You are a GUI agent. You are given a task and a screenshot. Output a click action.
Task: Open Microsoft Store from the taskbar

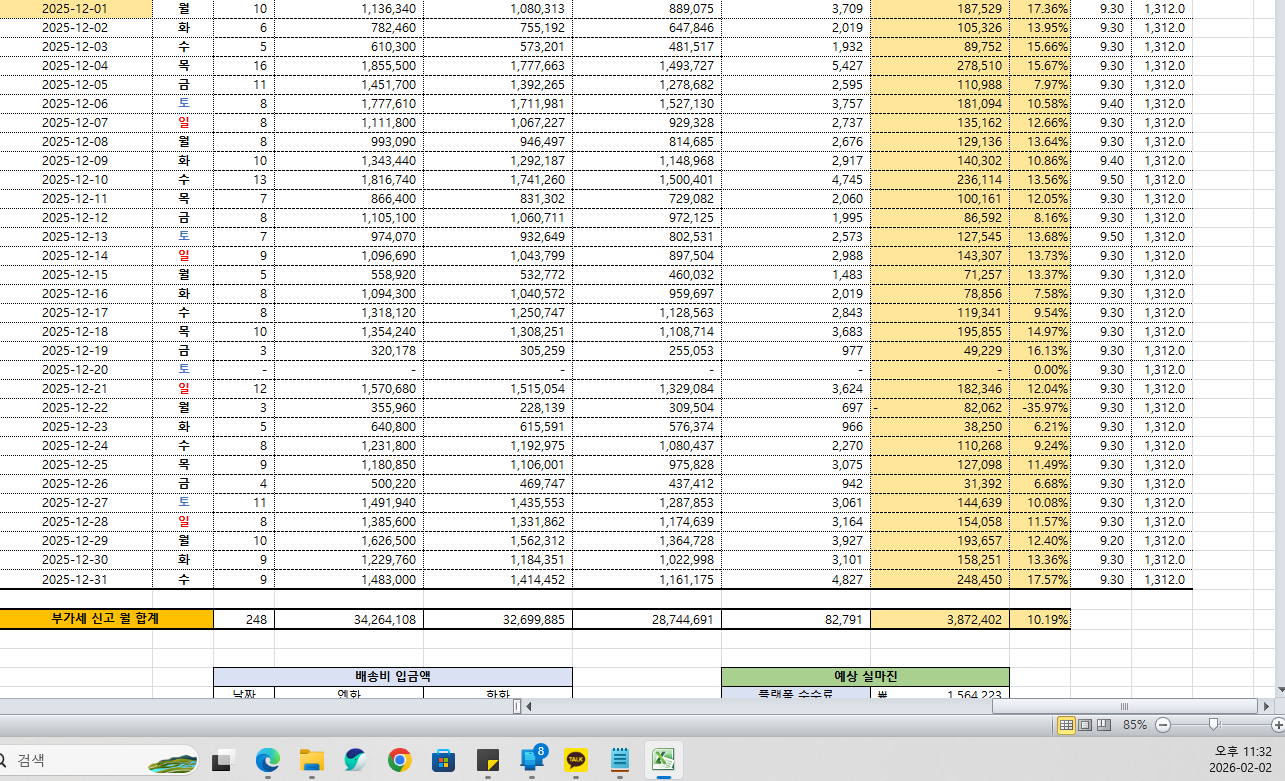tap(444, 761)
